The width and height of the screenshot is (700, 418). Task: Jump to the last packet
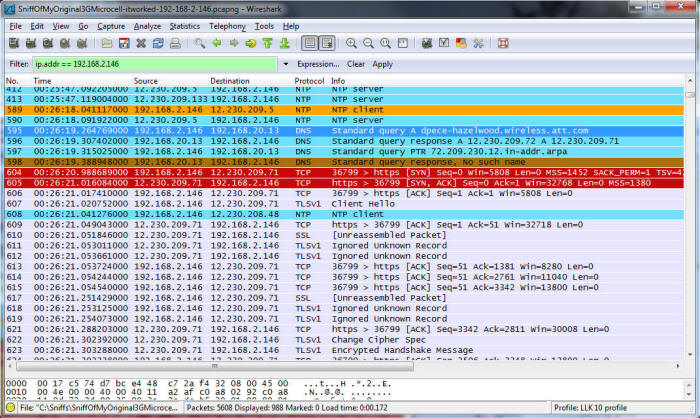tap(285, 43)
